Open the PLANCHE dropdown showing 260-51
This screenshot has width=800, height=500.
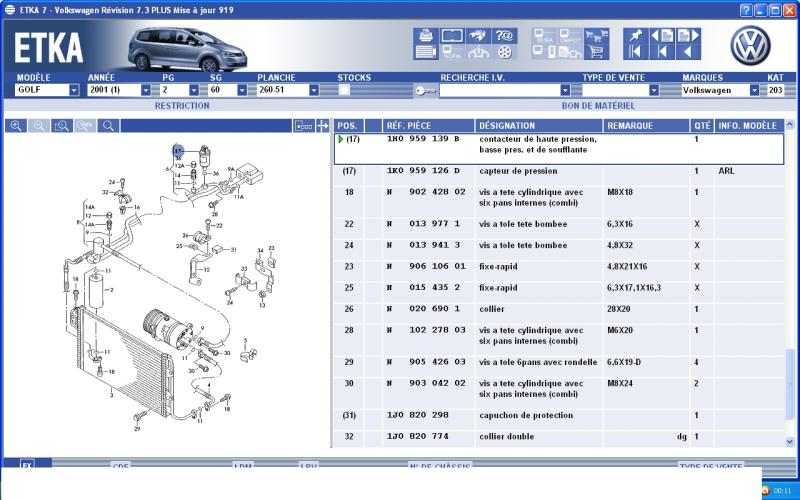coord(314,90)
